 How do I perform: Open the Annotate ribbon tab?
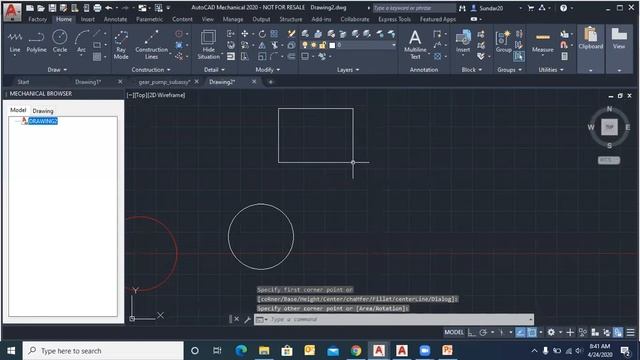pos(116,19)
